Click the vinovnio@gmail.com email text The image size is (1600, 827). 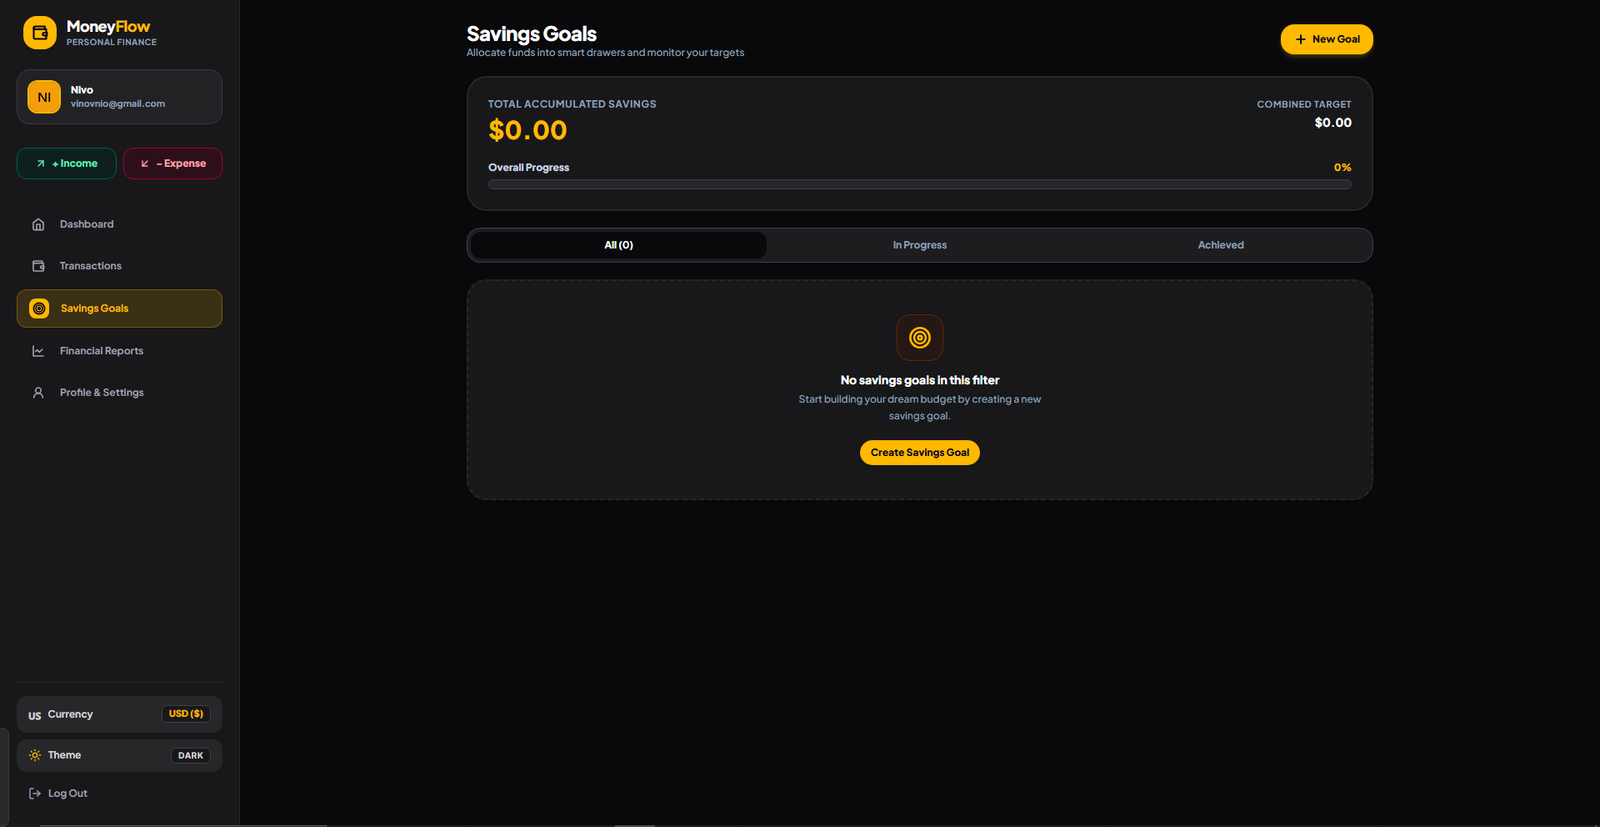tap(118, 104)
